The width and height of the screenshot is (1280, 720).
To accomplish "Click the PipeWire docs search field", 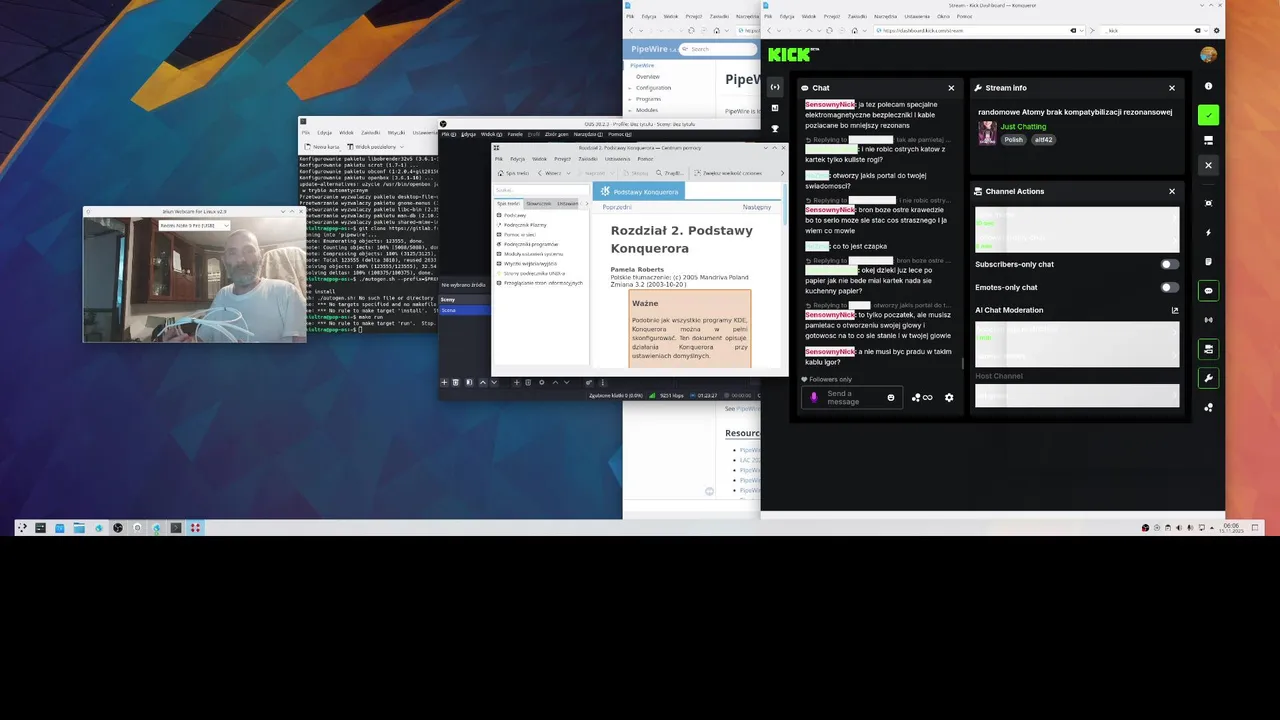I will coord(718,49).
